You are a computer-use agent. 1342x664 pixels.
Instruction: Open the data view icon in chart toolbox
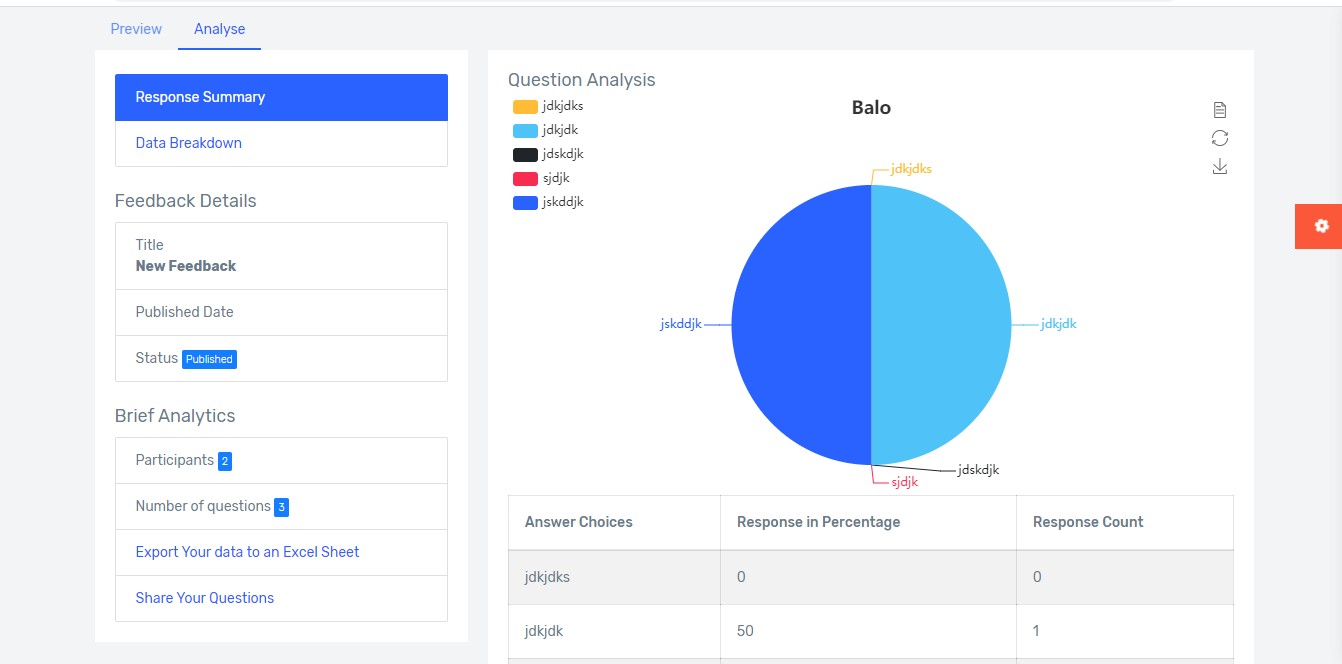pyautogui.click(x=1219, y=110)
